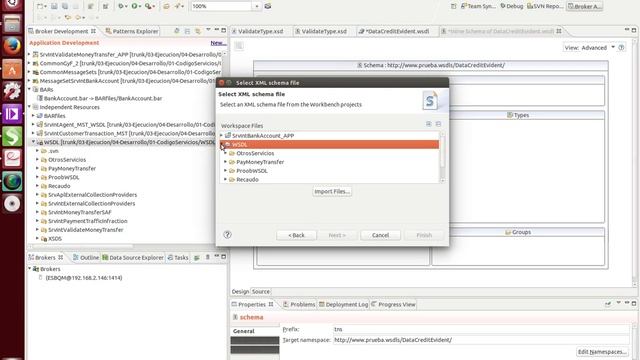Click the Types section header

coord(518,115)
